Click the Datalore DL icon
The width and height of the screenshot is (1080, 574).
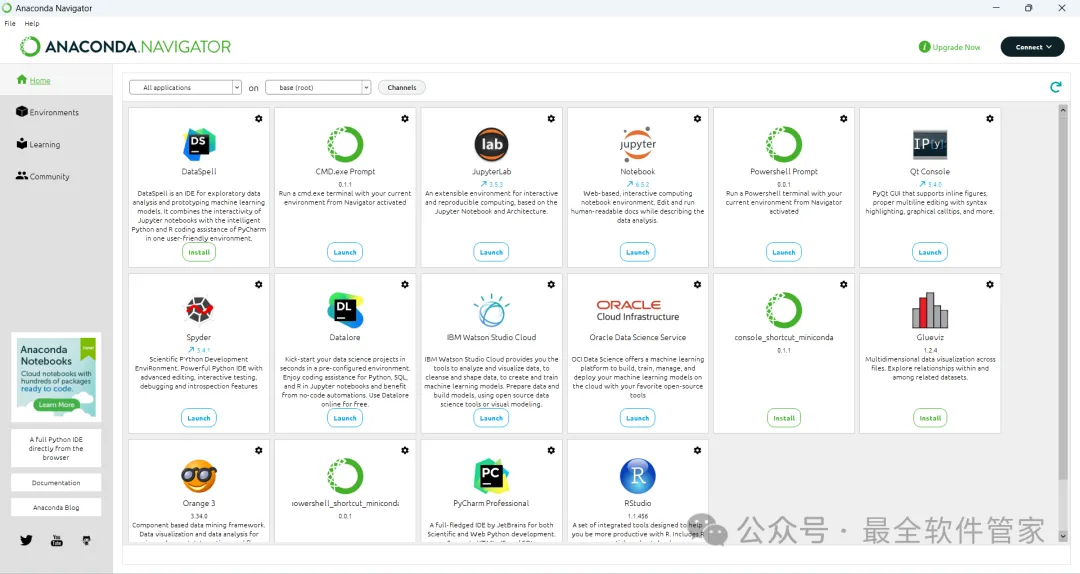pos(345,310)
